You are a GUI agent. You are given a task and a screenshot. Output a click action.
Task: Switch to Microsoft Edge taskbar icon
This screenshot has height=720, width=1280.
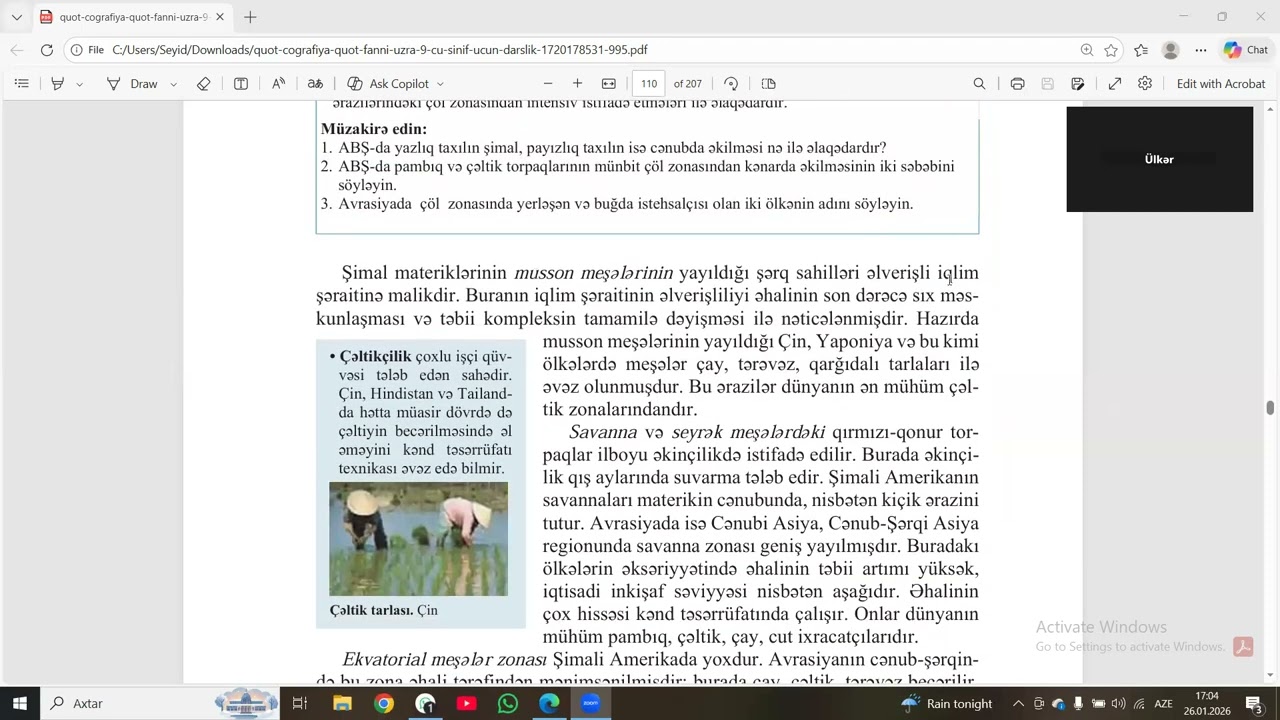(x=549, y=703)
